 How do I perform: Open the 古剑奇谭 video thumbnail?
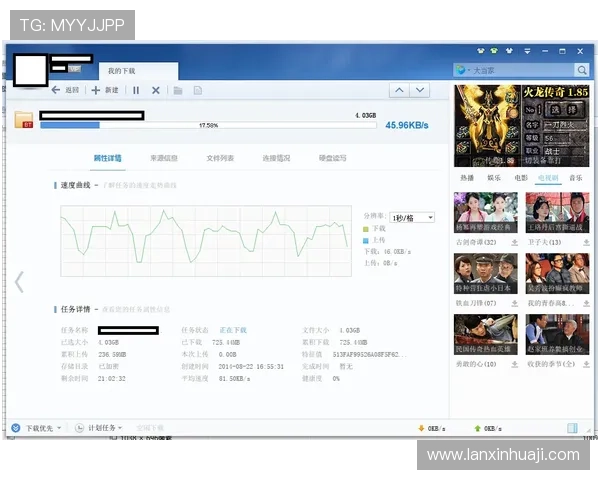[485, 214]
